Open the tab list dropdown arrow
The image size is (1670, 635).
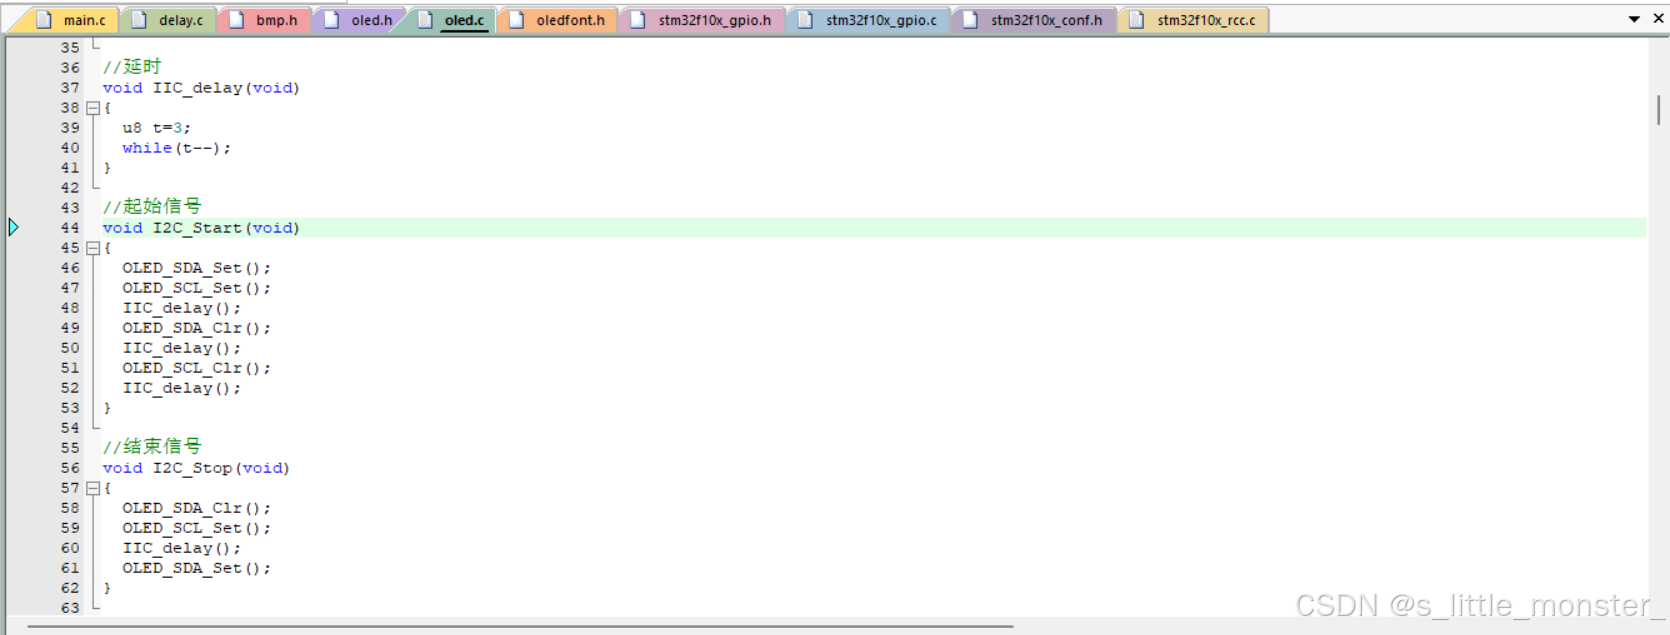pos(1634,19)
